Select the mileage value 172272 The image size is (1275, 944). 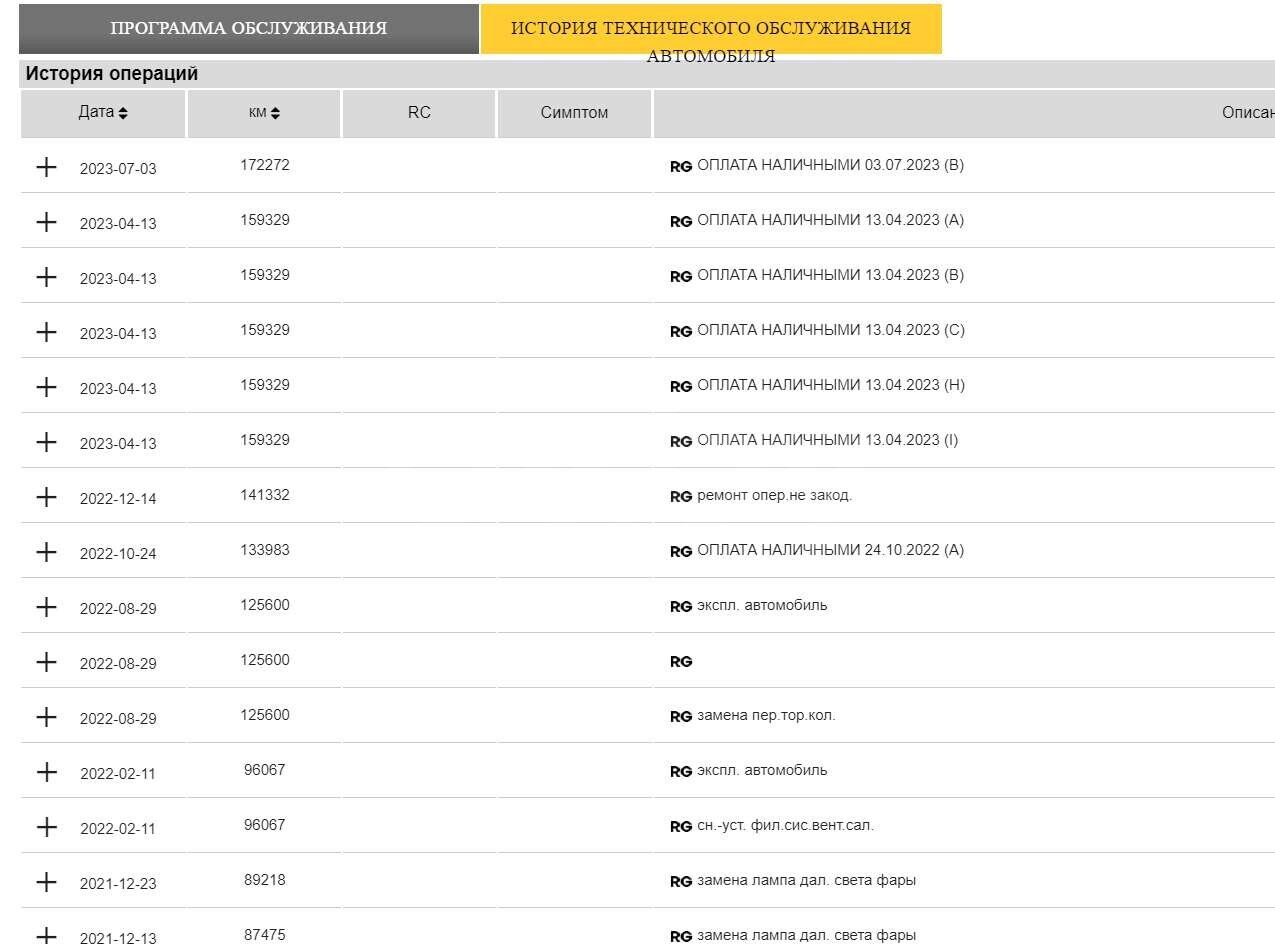(x=265, y=165)
